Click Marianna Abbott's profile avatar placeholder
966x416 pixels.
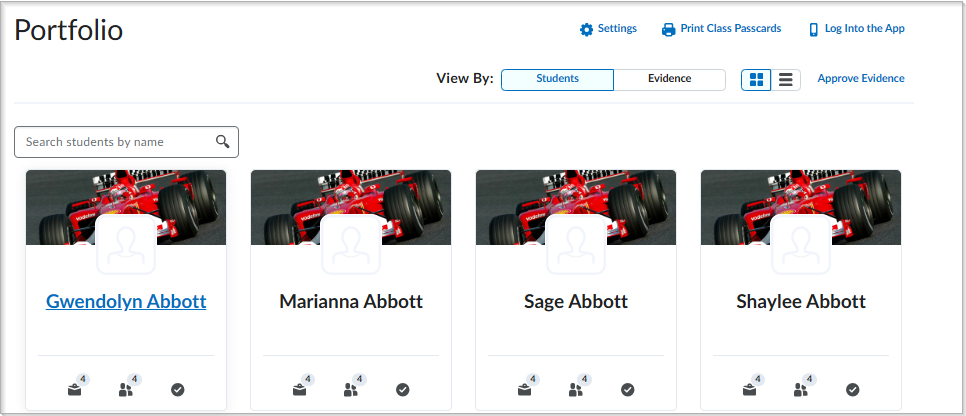[x=351, y=245]
